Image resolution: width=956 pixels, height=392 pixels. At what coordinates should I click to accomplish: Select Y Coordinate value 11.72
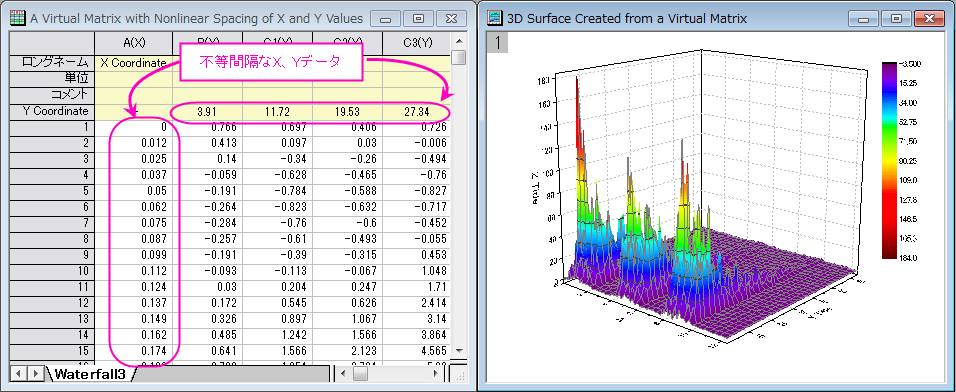coord(277,113)
